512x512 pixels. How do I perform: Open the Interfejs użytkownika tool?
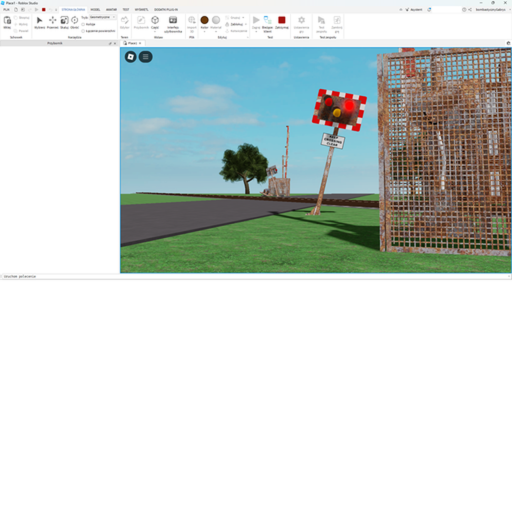click(173, 24)
